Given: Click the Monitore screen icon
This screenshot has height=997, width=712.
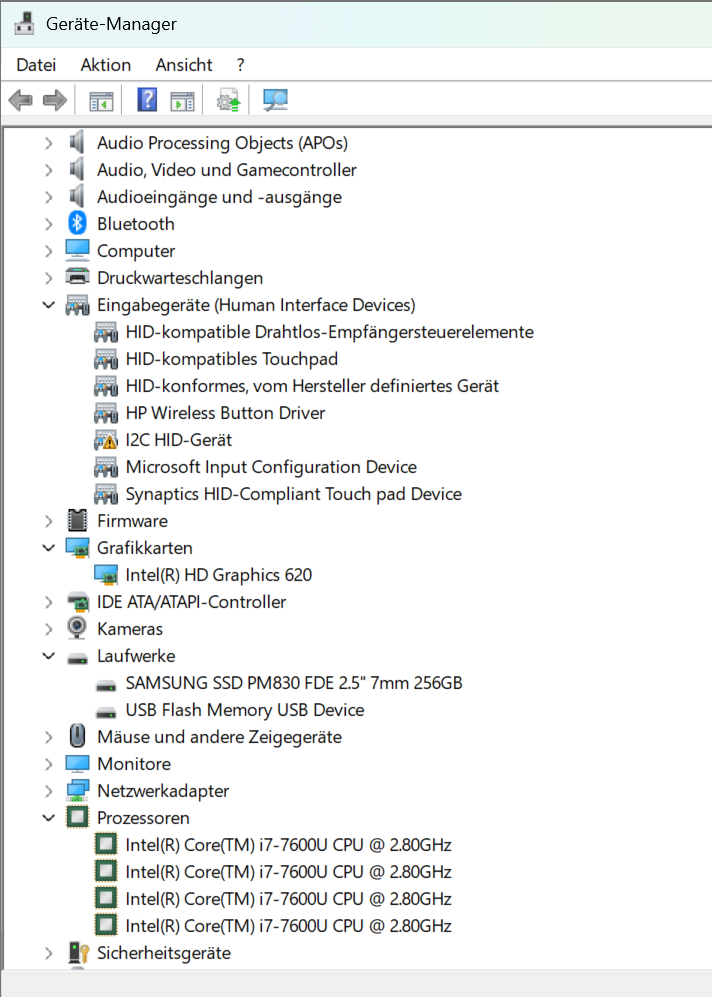Looking at the screenshot, I should click(77, 764).
